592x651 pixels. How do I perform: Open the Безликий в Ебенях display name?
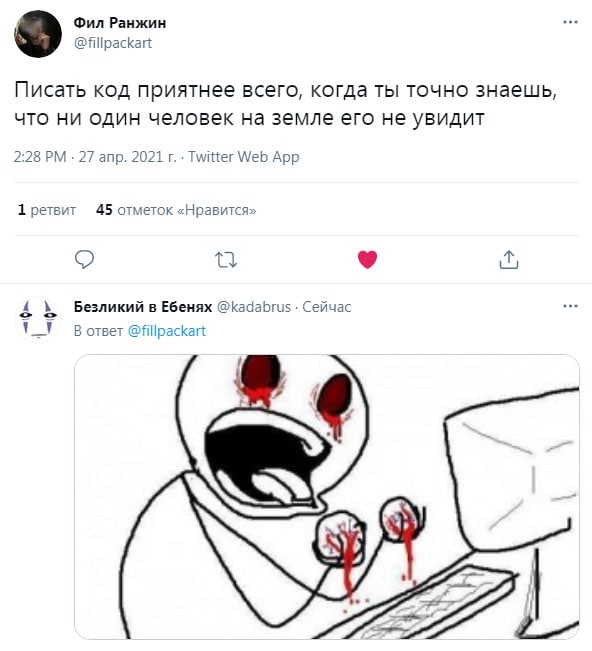143,307
